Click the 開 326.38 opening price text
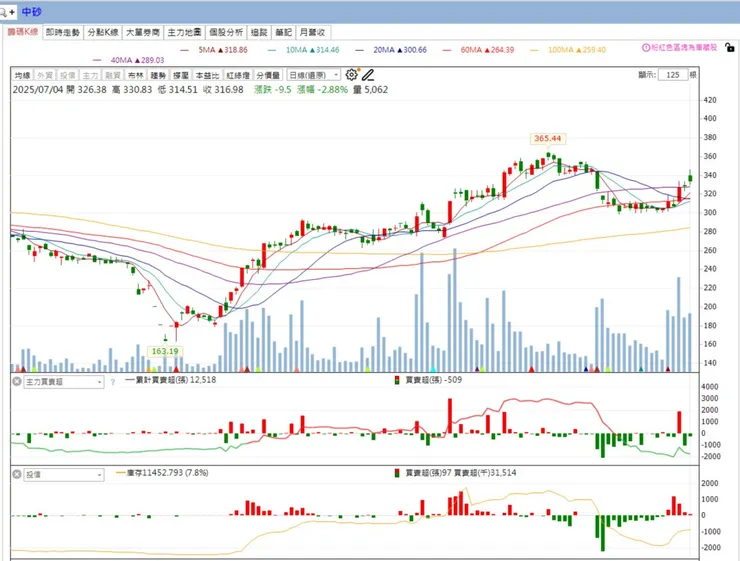The width and height of the screenshot is (740, 561). click(86, 90)
